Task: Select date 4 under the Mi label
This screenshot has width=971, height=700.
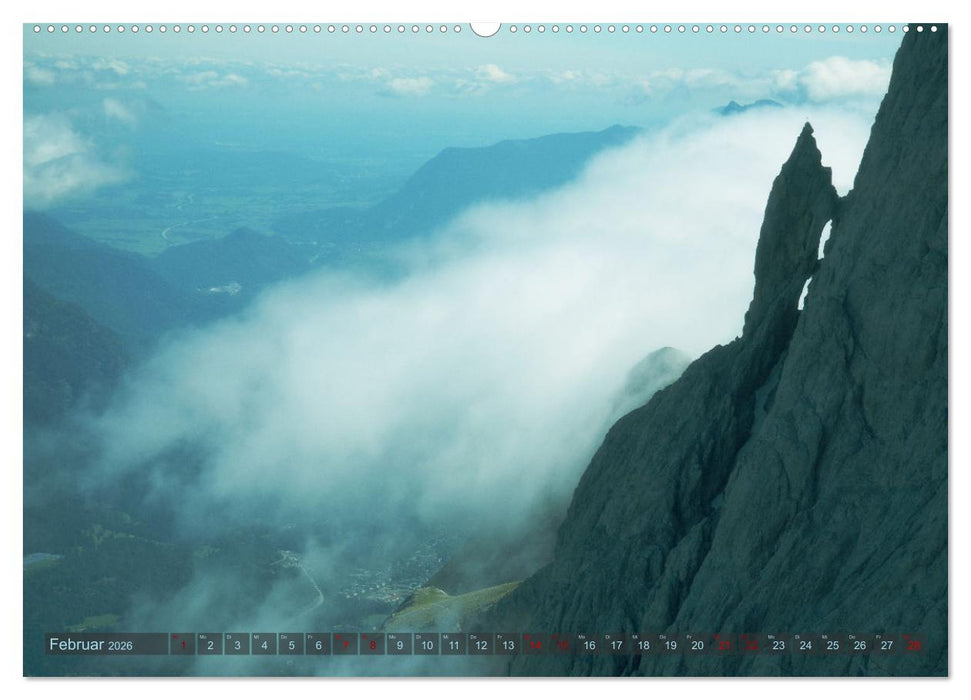Action: [x=266, y=647]
